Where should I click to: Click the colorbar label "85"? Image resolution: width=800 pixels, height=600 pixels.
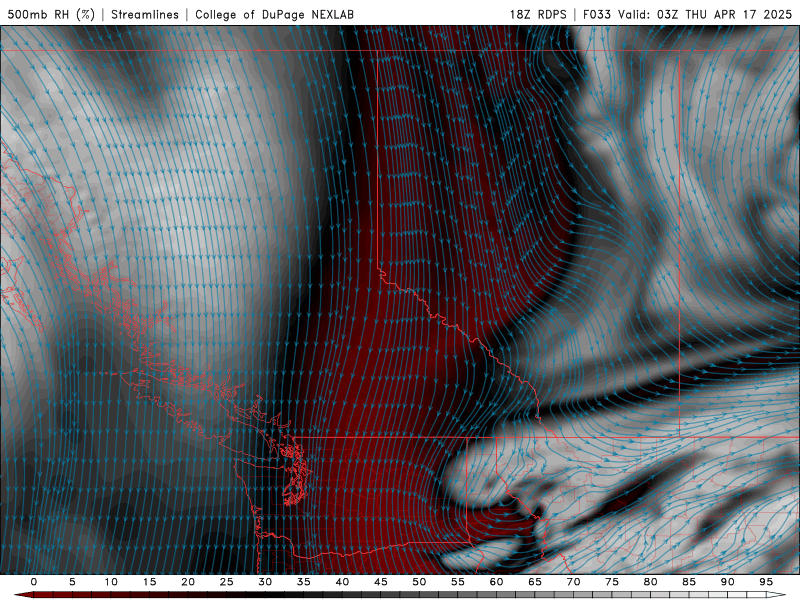click(689, 582)
